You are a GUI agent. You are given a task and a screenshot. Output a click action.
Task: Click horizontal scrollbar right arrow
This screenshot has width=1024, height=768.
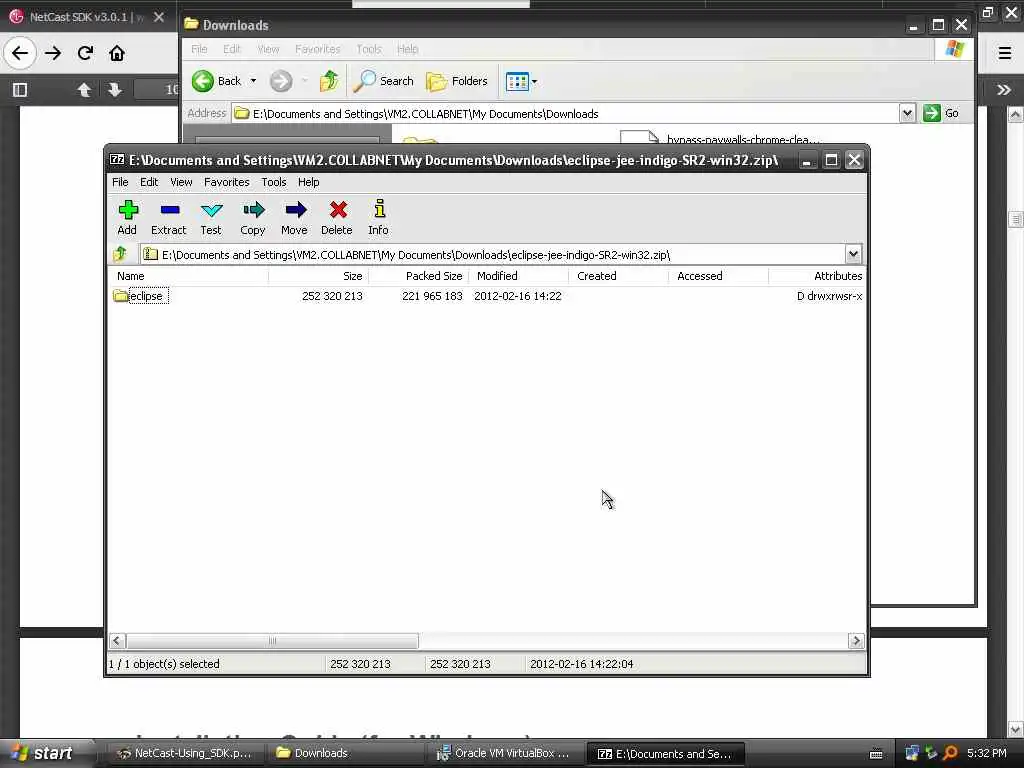tap(856, 641)
